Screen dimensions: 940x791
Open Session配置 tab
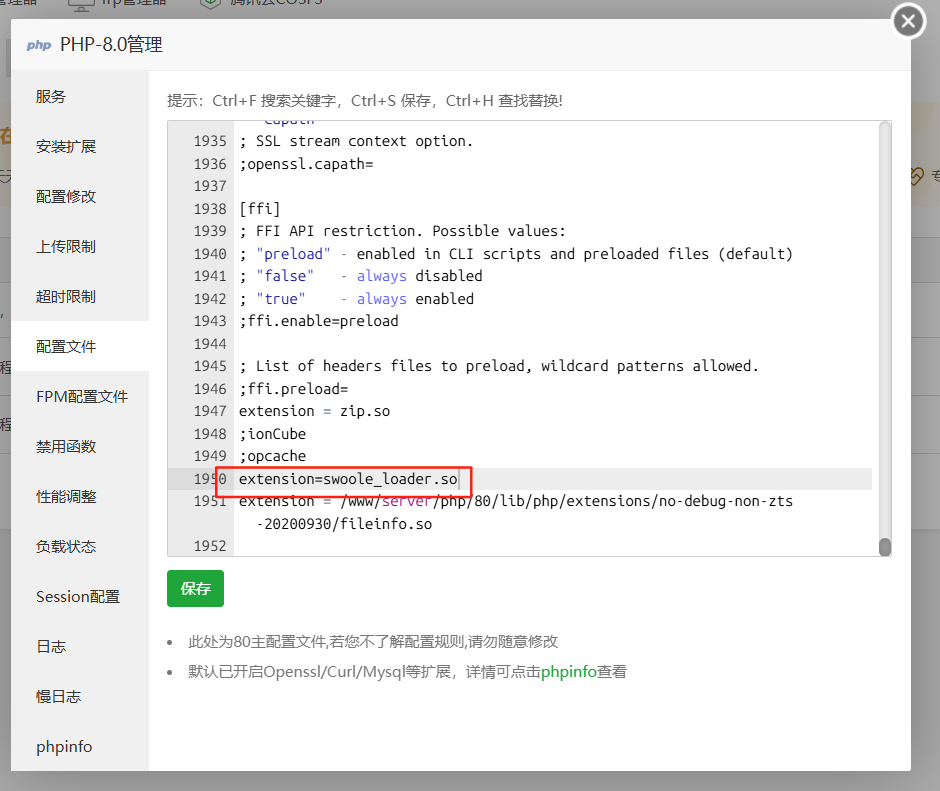(78, 597)
